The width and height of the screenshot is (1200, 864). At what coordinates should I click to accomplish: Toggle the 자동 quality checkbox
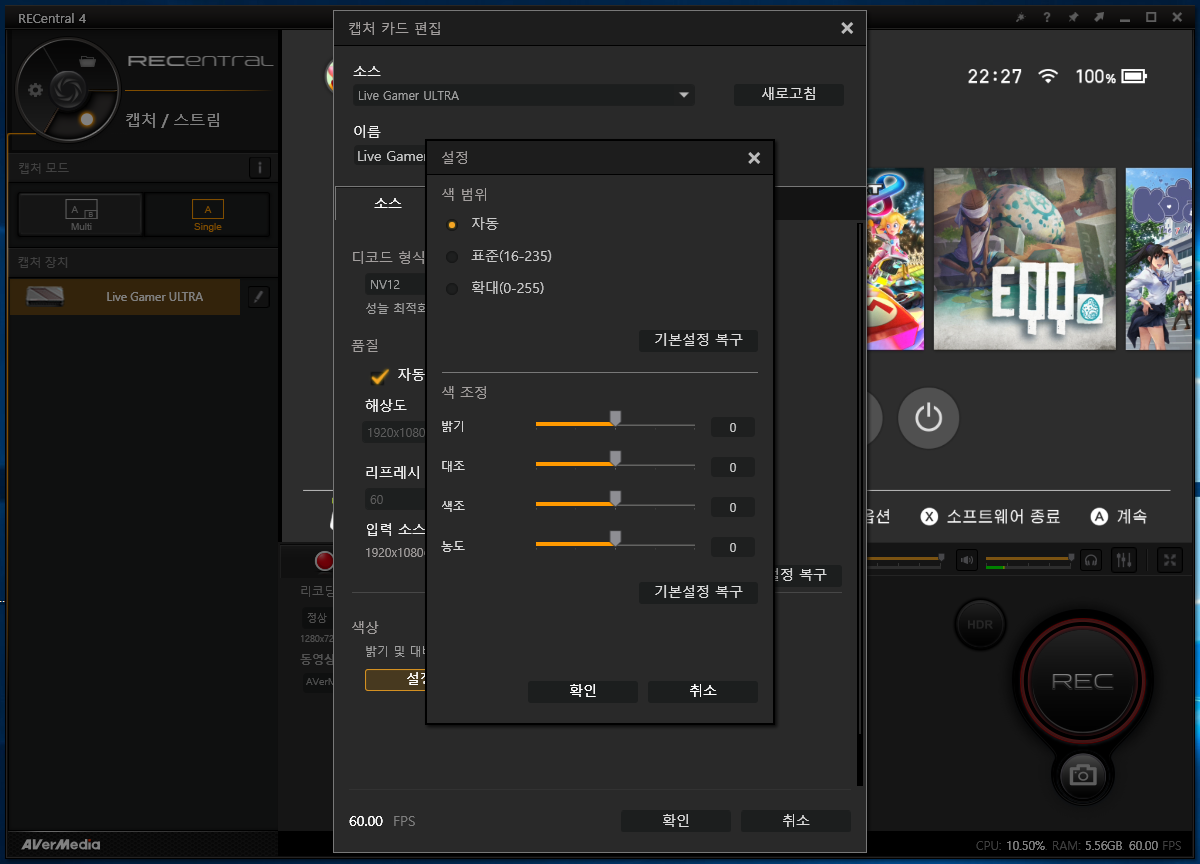pyautogui.click(x=380, y=375)
